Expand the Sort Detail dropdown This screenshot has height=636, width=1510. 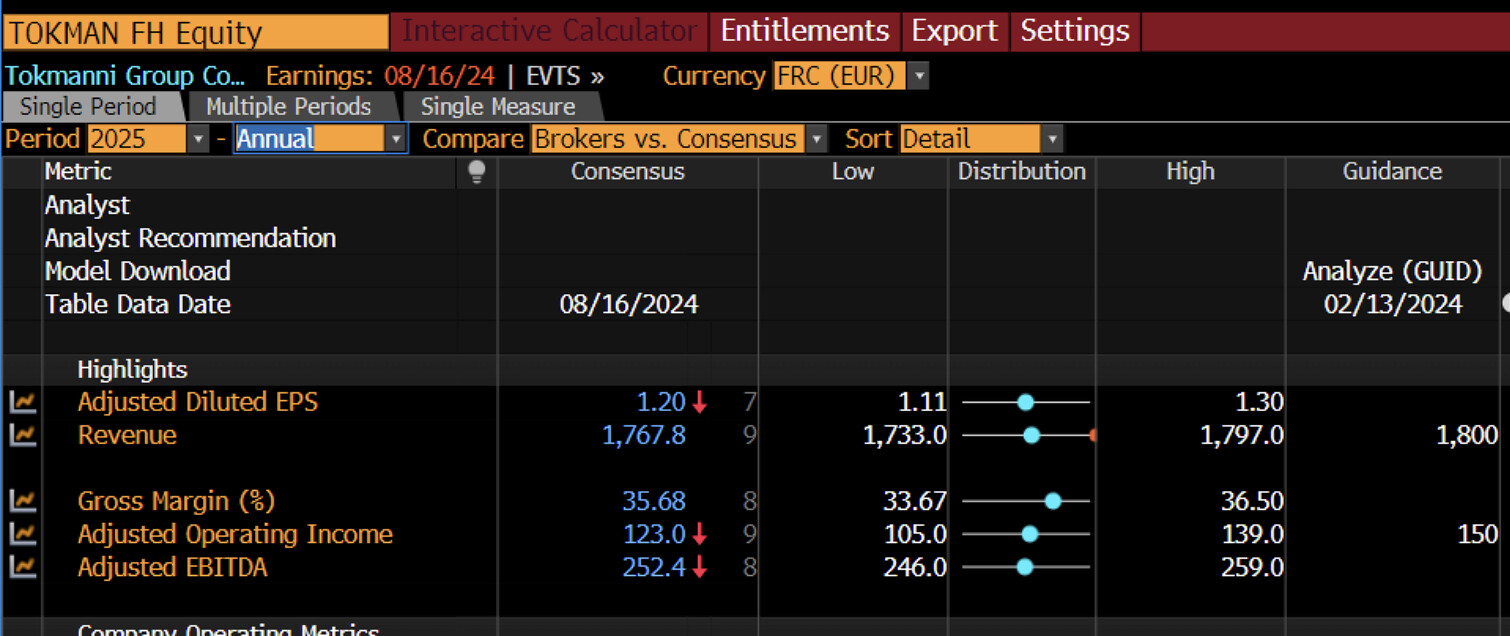[1052, 139]
